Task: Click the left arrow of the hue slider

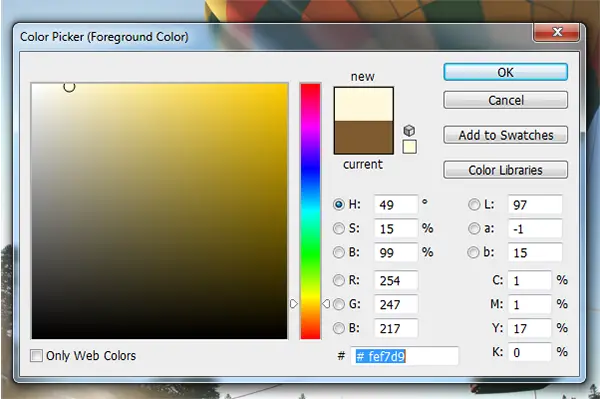Action: pyautogui.click(x=294, y=304)
